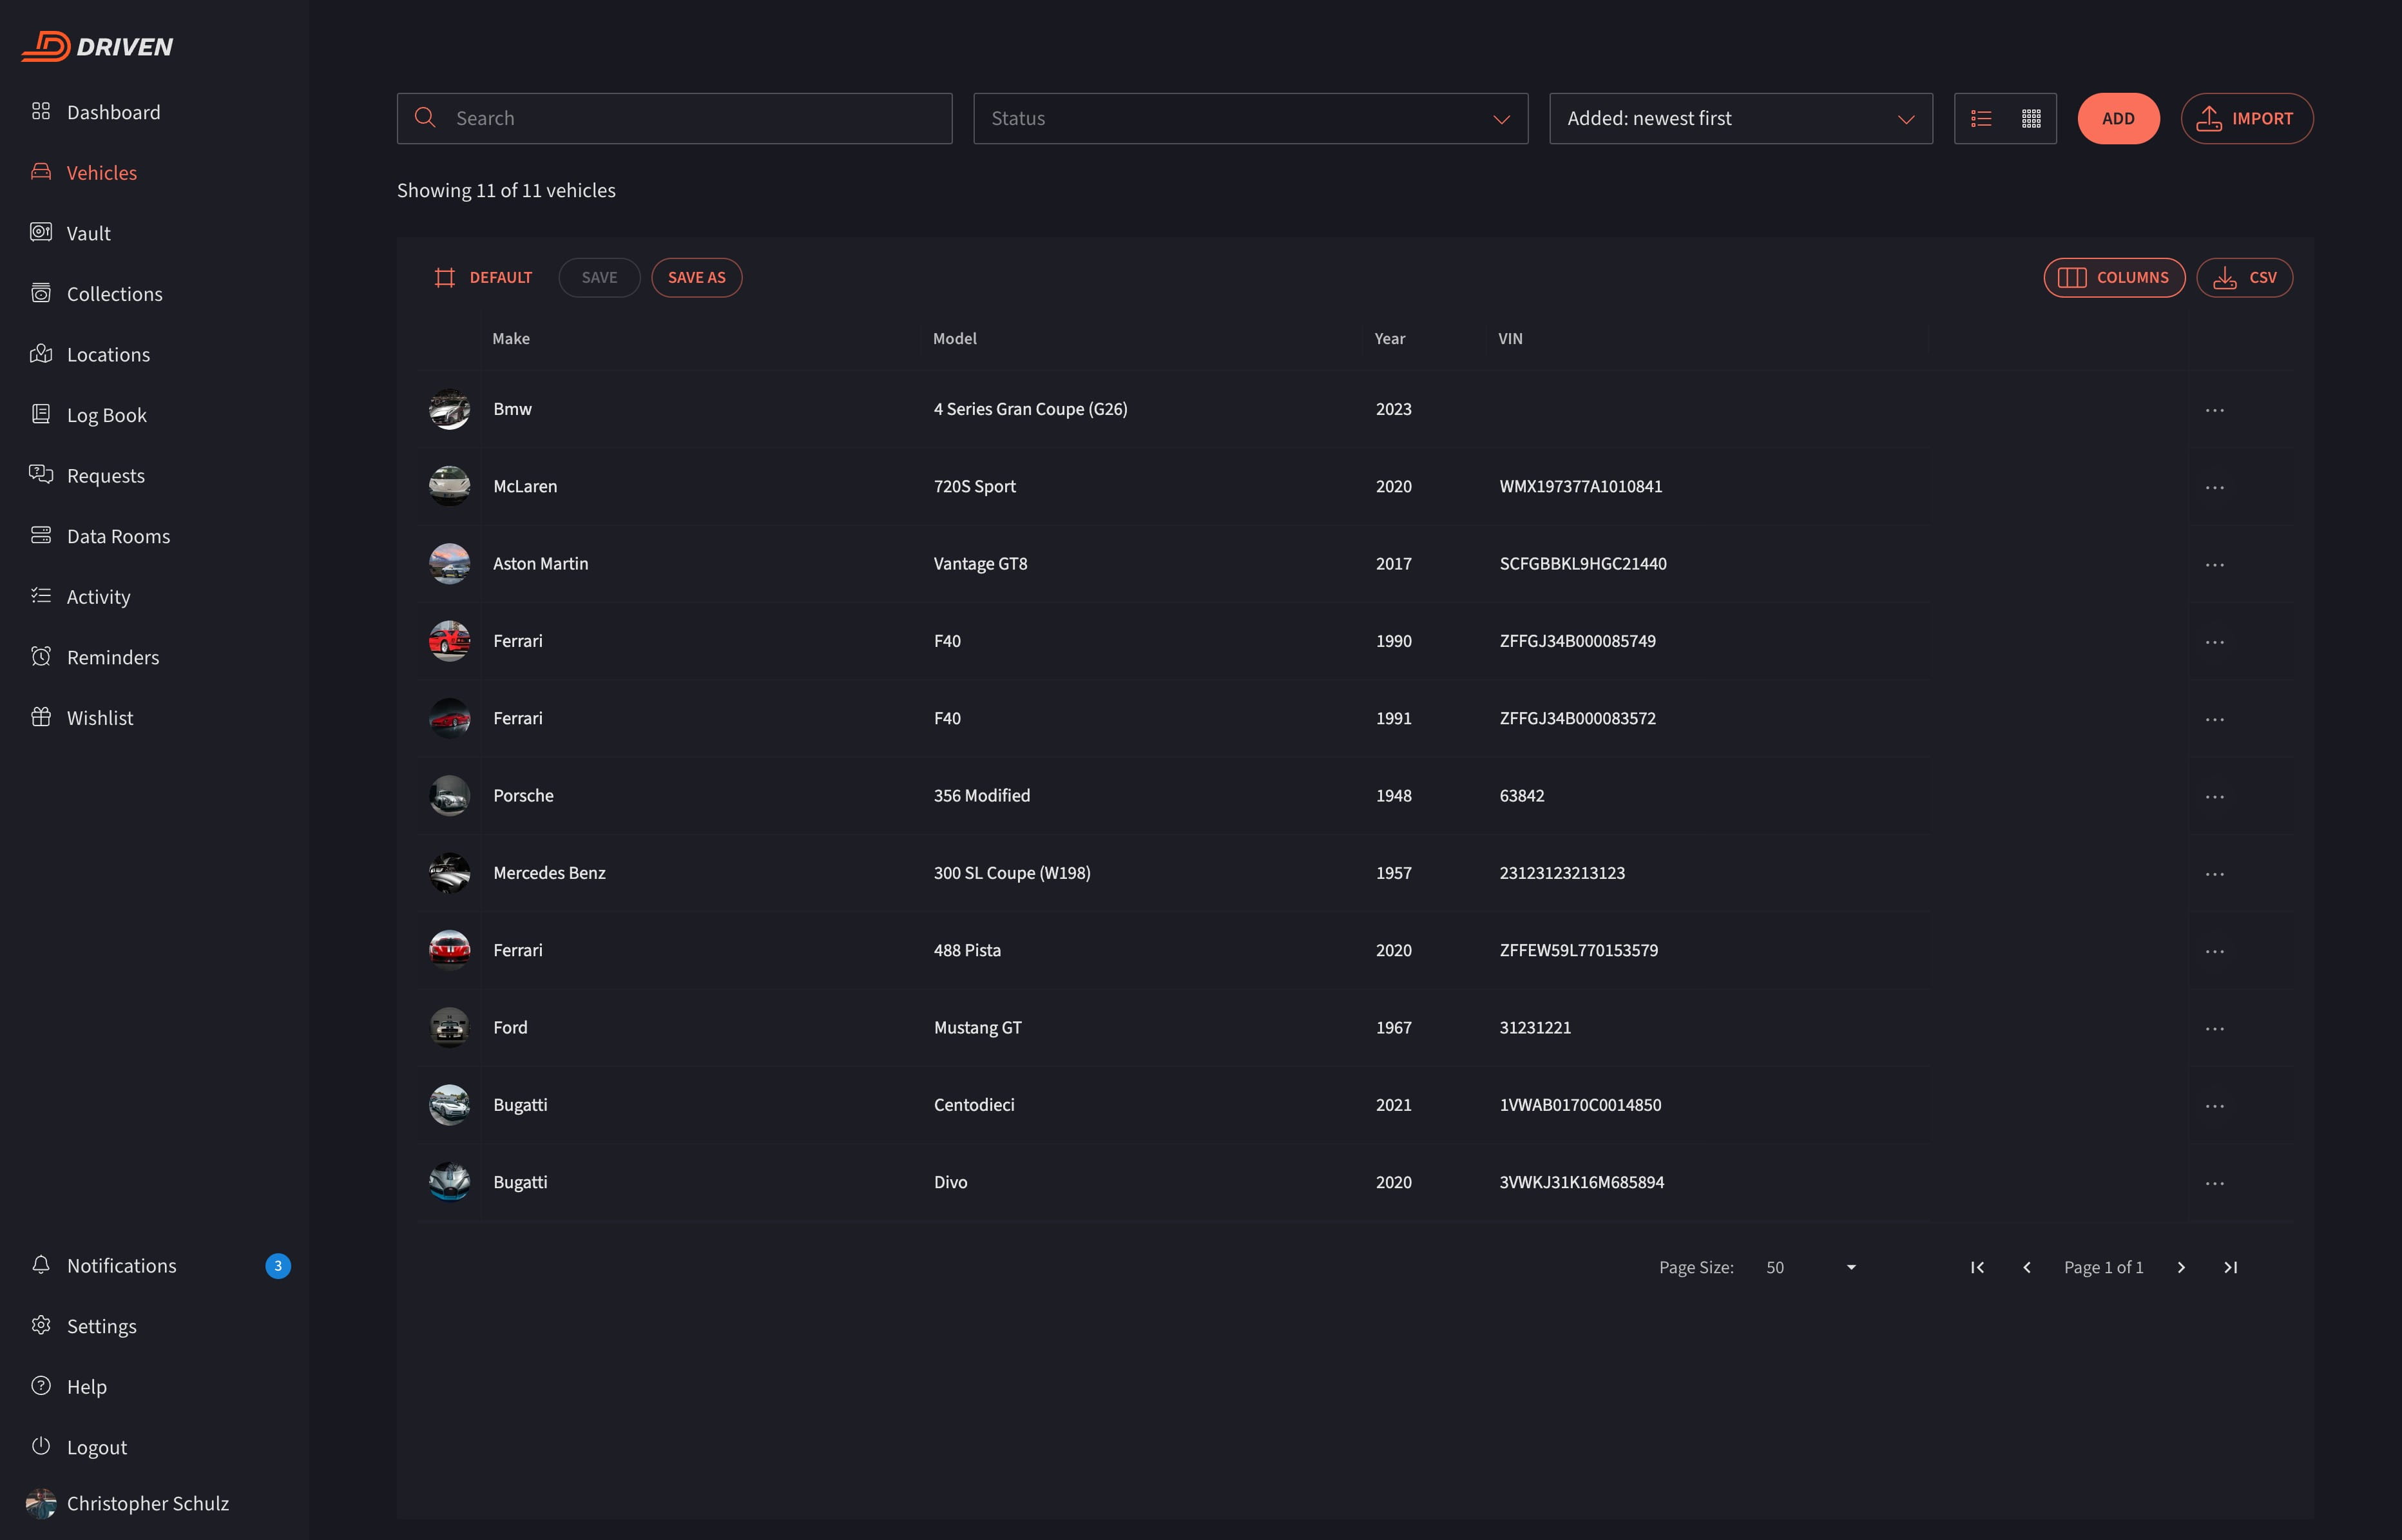Screen dimensions: 2402x1540
Task: Expand the Status filter dropdown
Action: pyautogui.click(x=1250, y=119)
